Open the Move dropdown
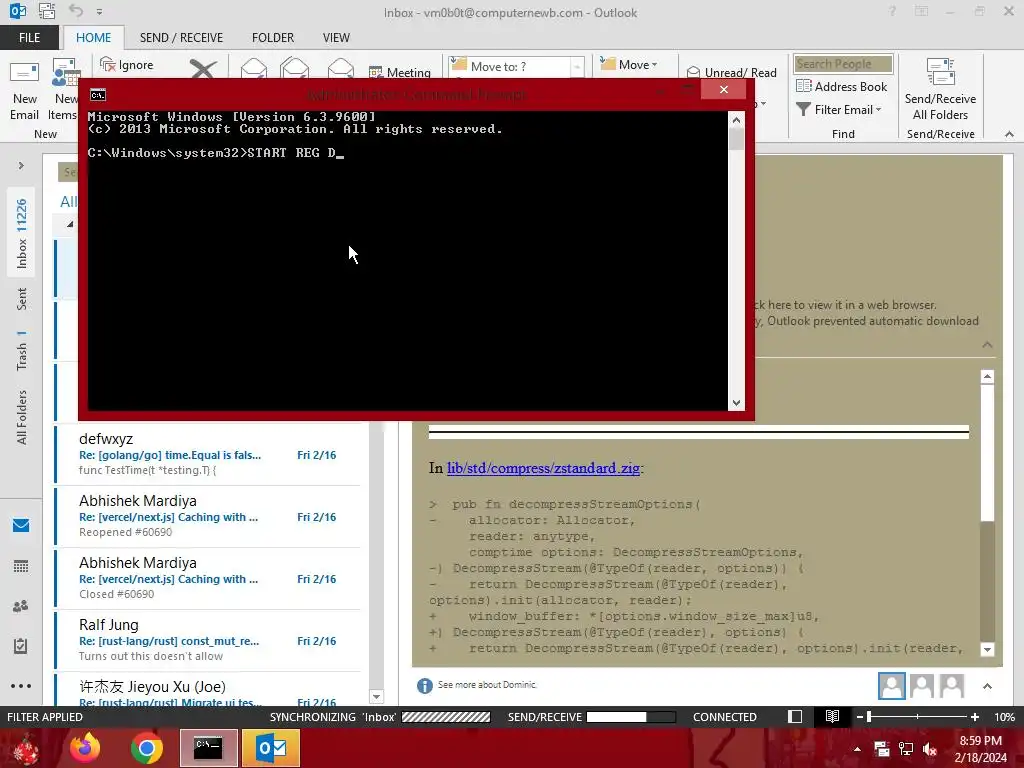 (x=629, y=64)
